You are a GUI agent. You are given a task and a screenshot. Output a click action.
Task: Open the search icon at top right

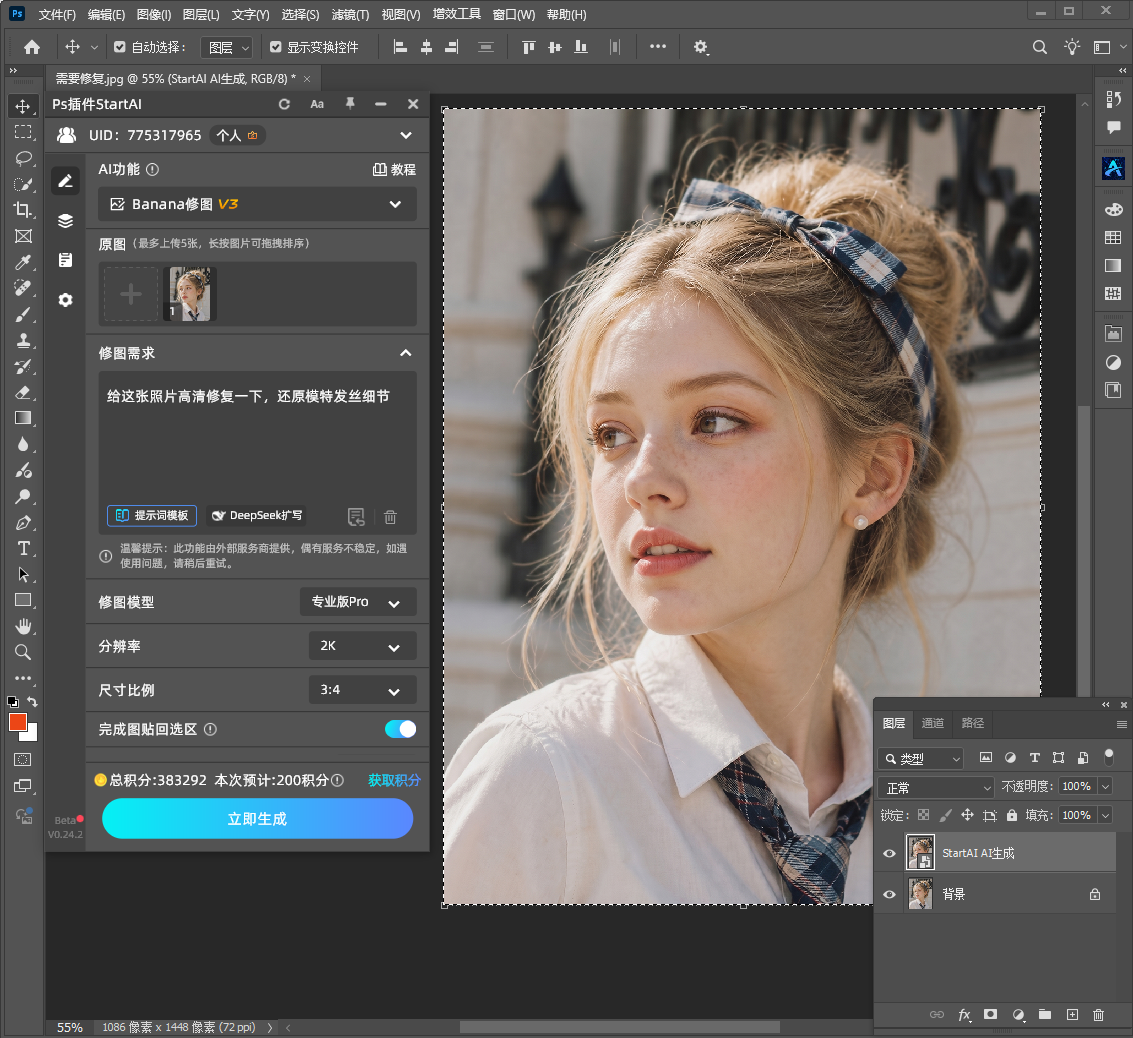click(1040, 47)
